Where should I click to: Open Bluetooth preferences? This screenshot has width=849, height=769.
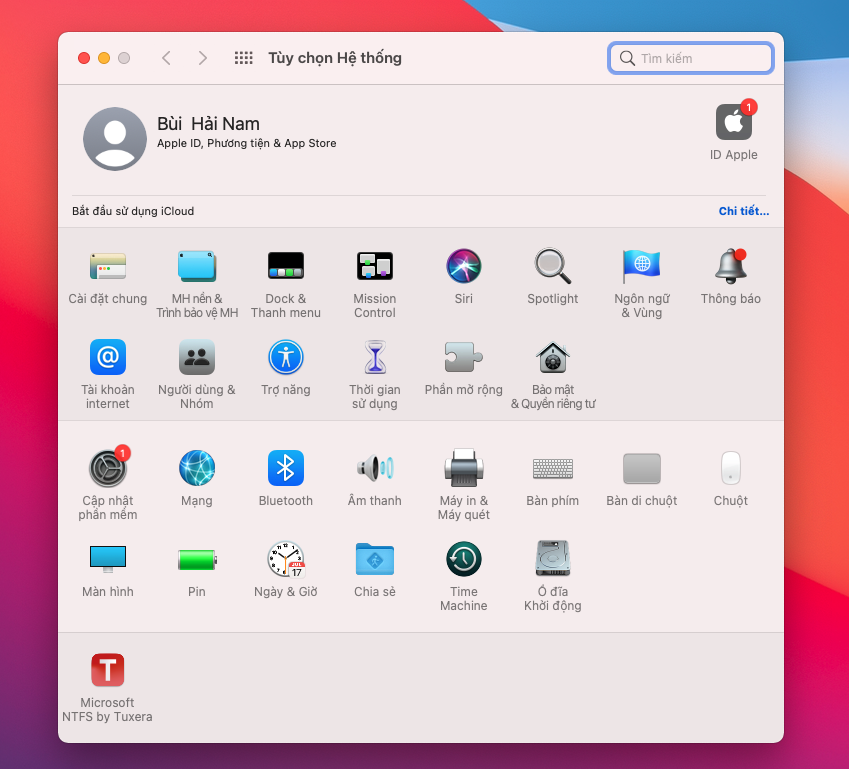tap(286, 468)
